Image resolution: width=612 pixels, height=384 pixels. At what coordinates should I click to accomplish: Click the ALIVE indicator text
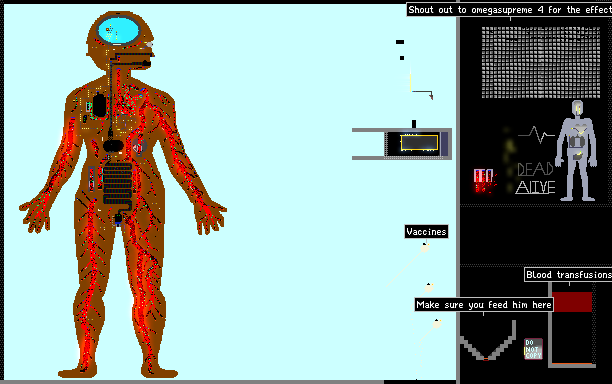536,187
